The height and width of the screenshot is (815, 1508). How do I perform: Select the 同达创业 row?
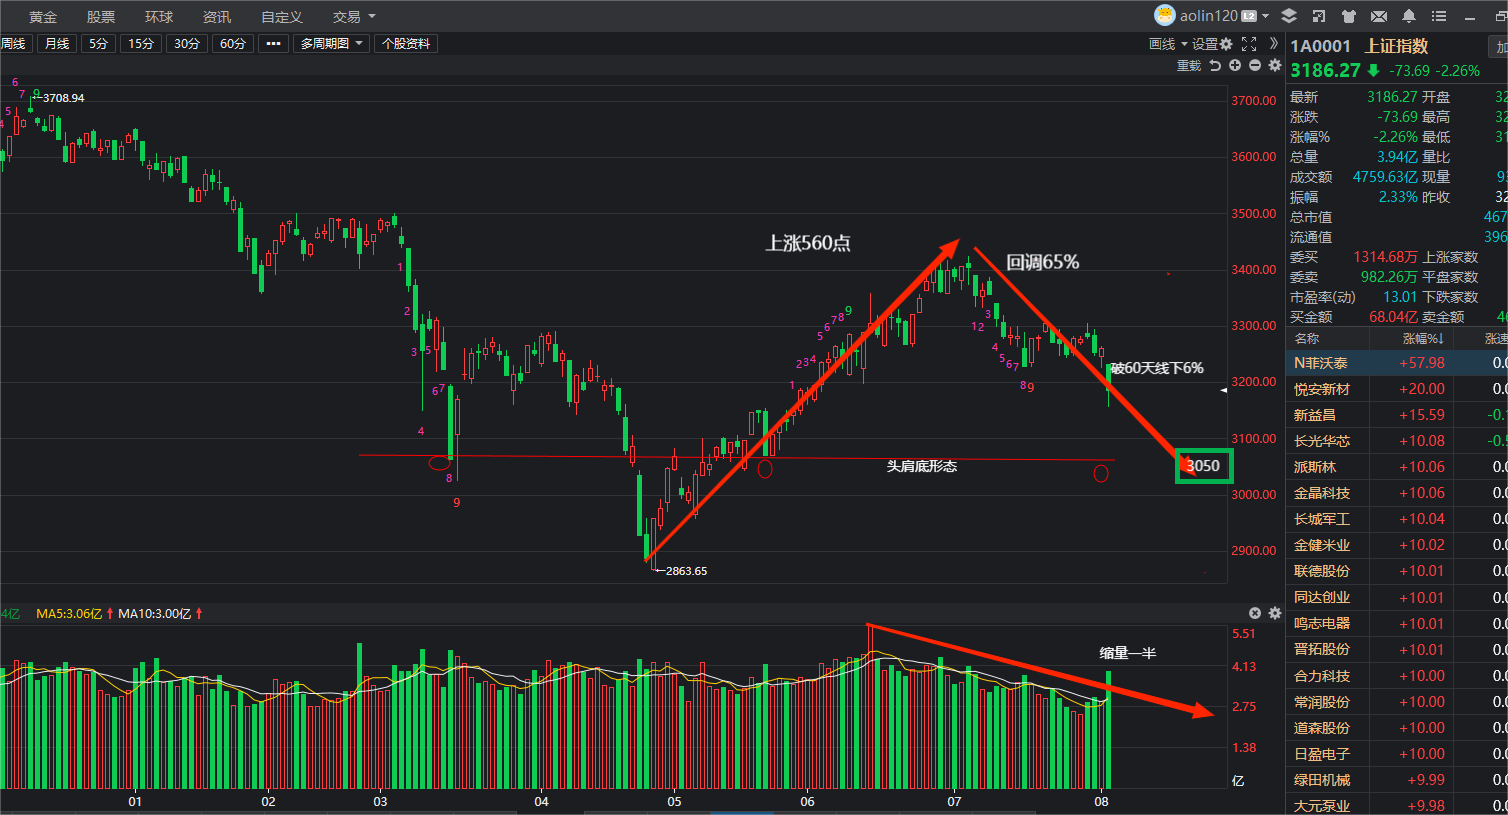pos(1397,597)
